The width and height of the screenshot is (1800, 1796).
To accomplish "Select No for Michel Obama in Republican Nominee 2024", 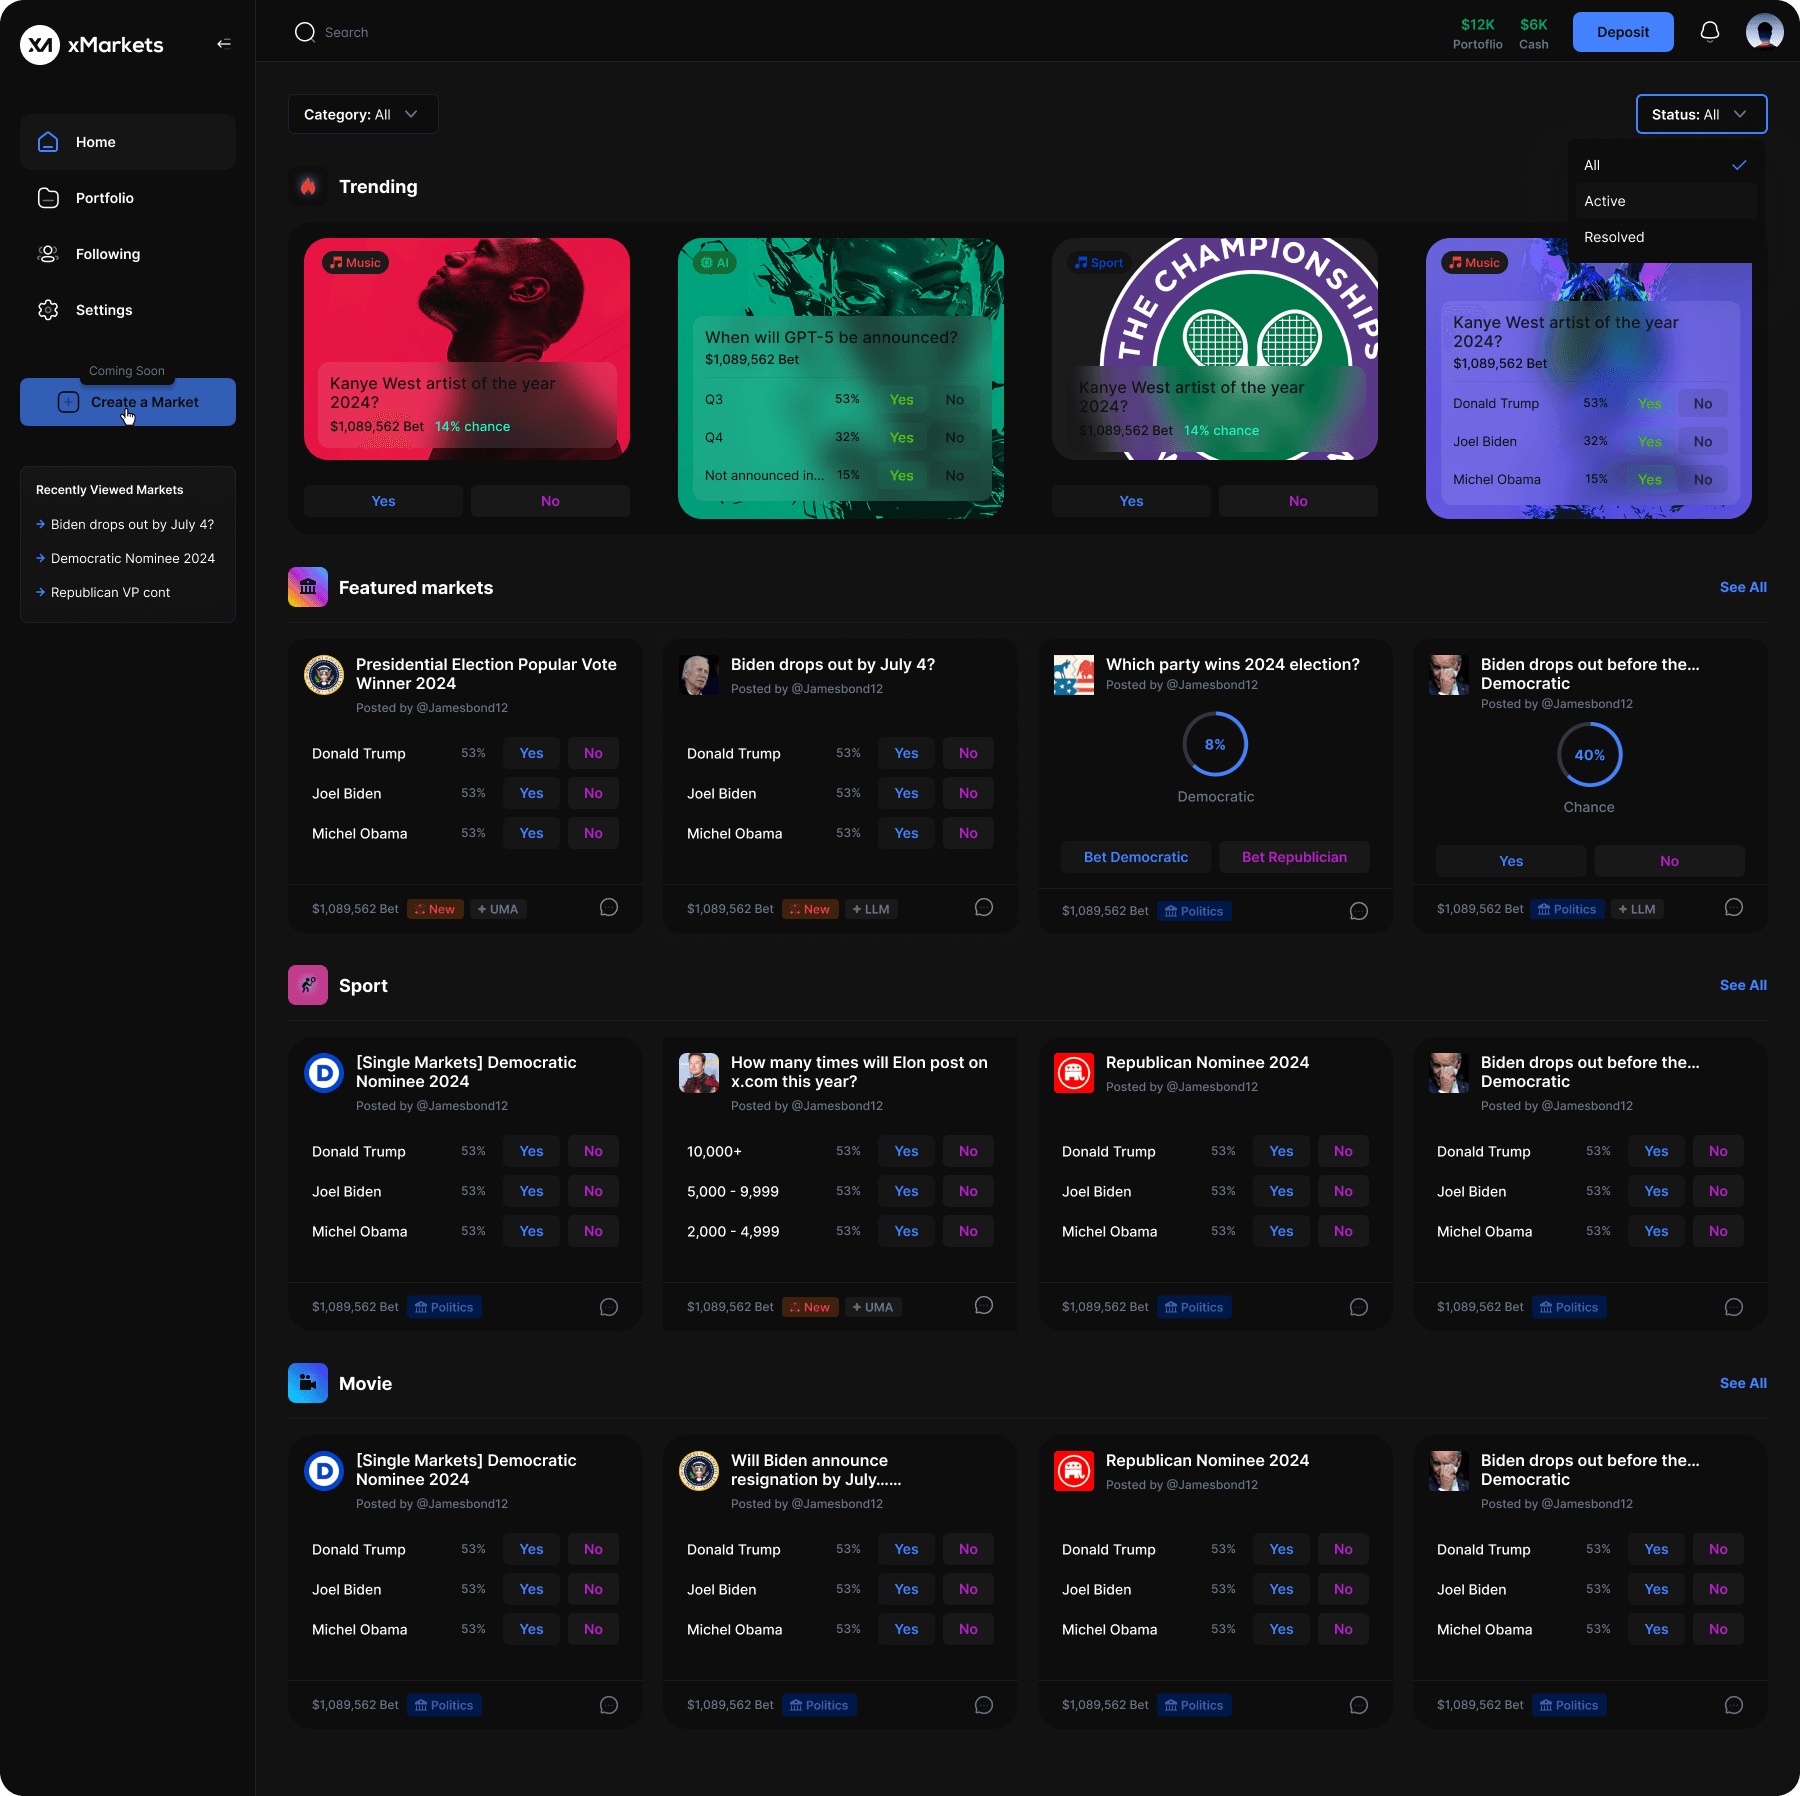I will [x=1343, y=1231].
